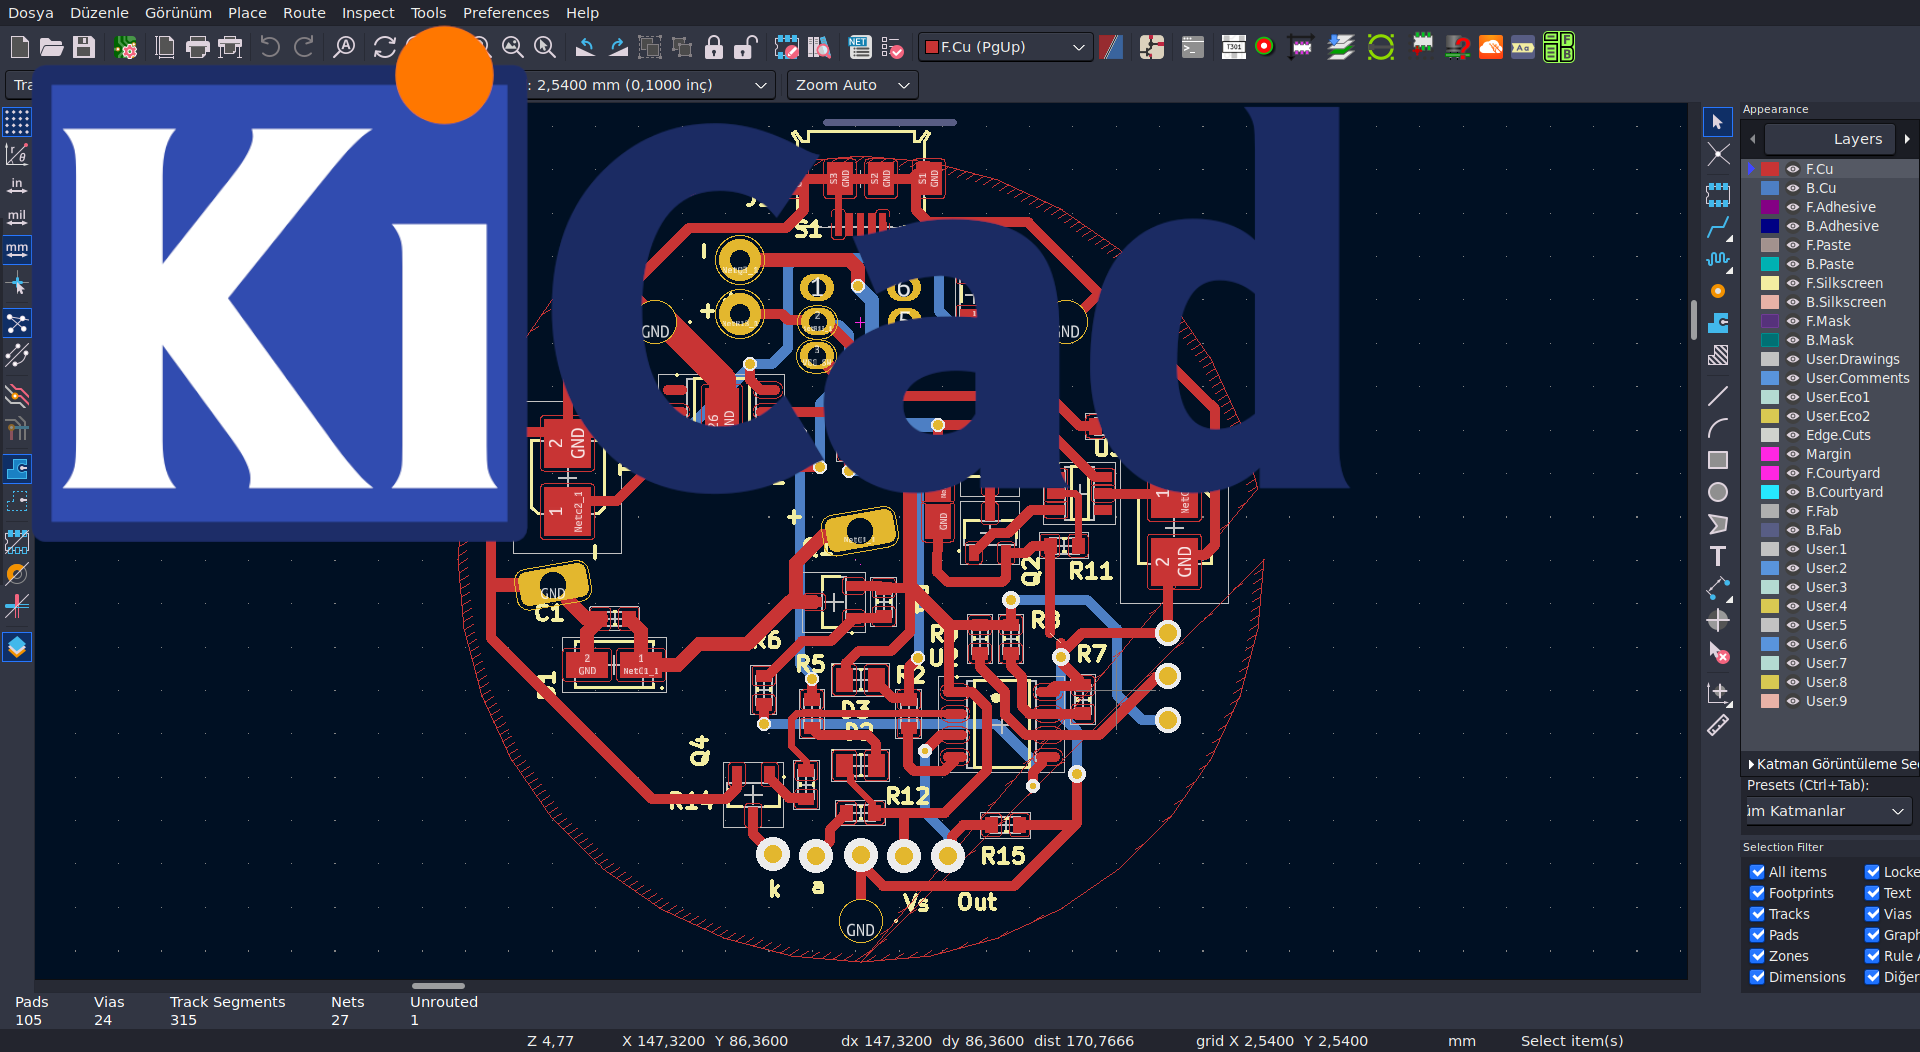Switch units to inches

[x=17, y=186]
